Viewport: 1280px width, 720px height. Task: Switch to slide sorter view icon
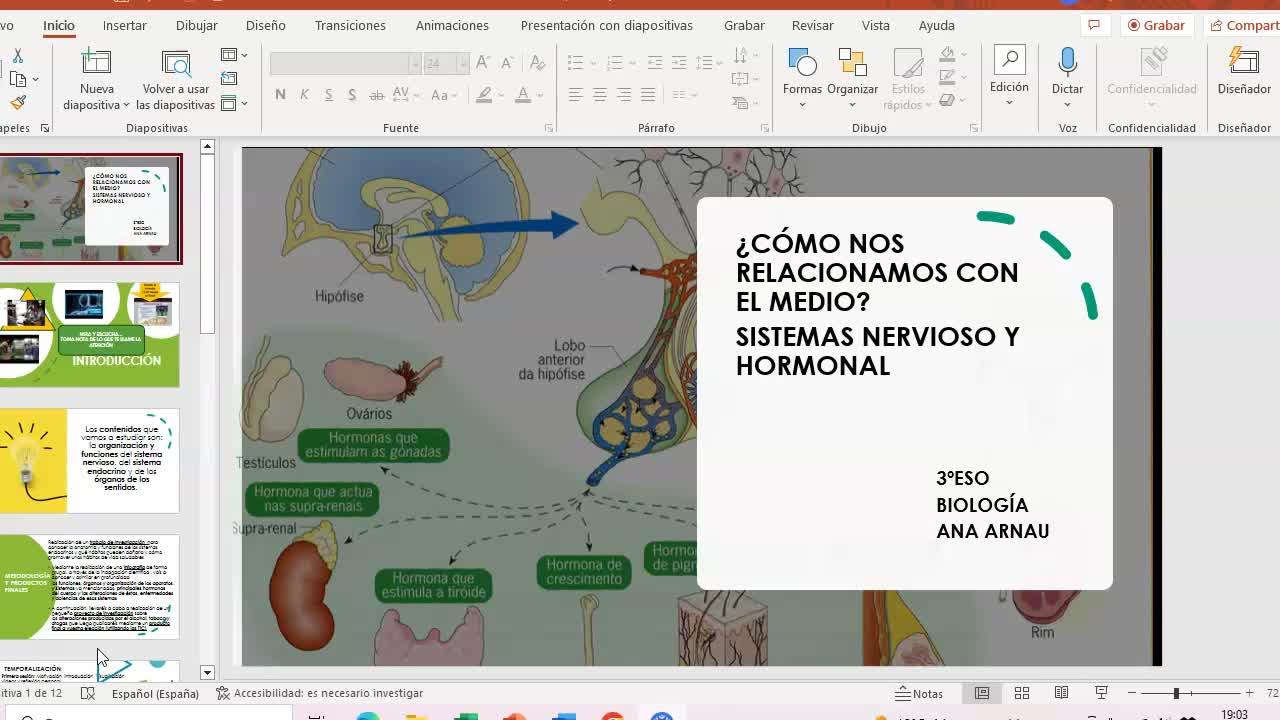[x=1022, y=693]
